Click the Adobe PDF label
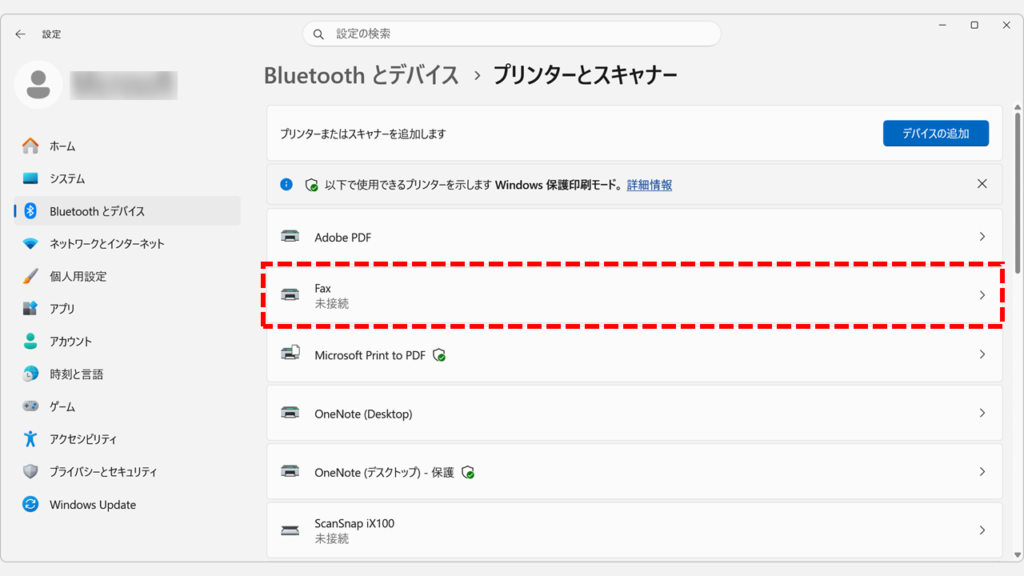Viewport: 1024px width, 576px height. [343, 237]
